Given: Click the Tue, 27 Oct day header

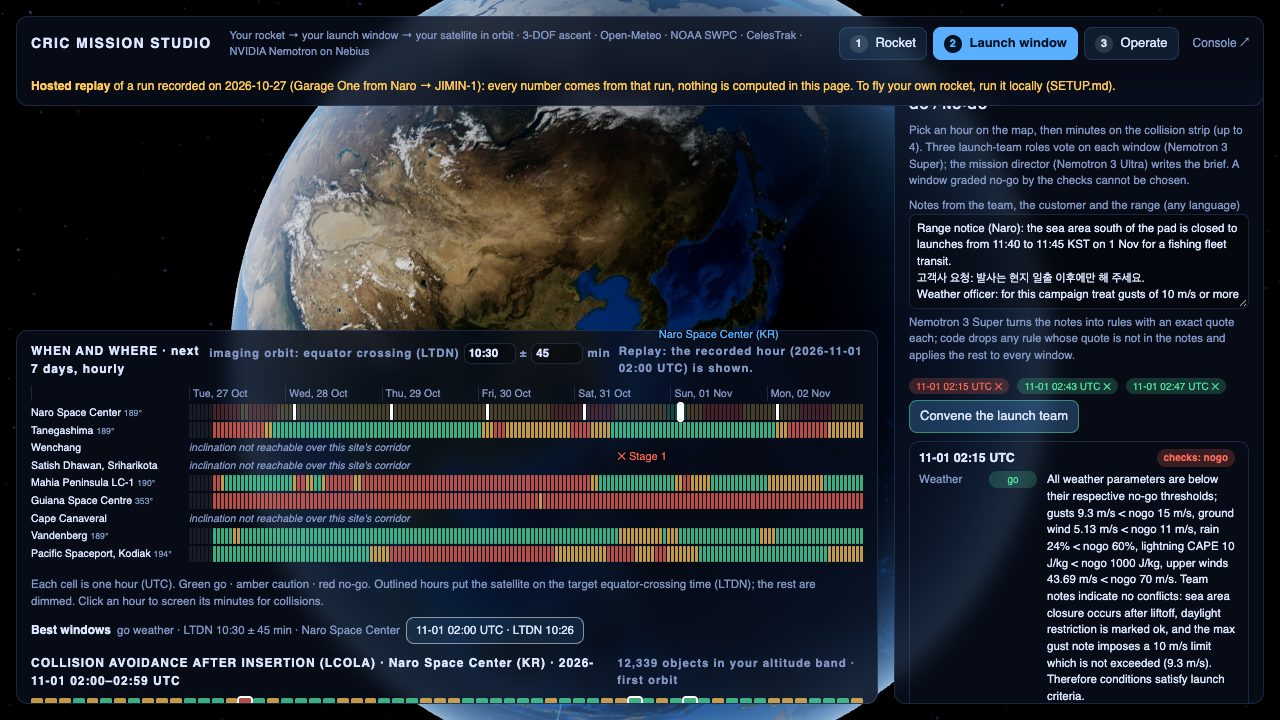Looking at the screenshot, I should pos(220,393).
